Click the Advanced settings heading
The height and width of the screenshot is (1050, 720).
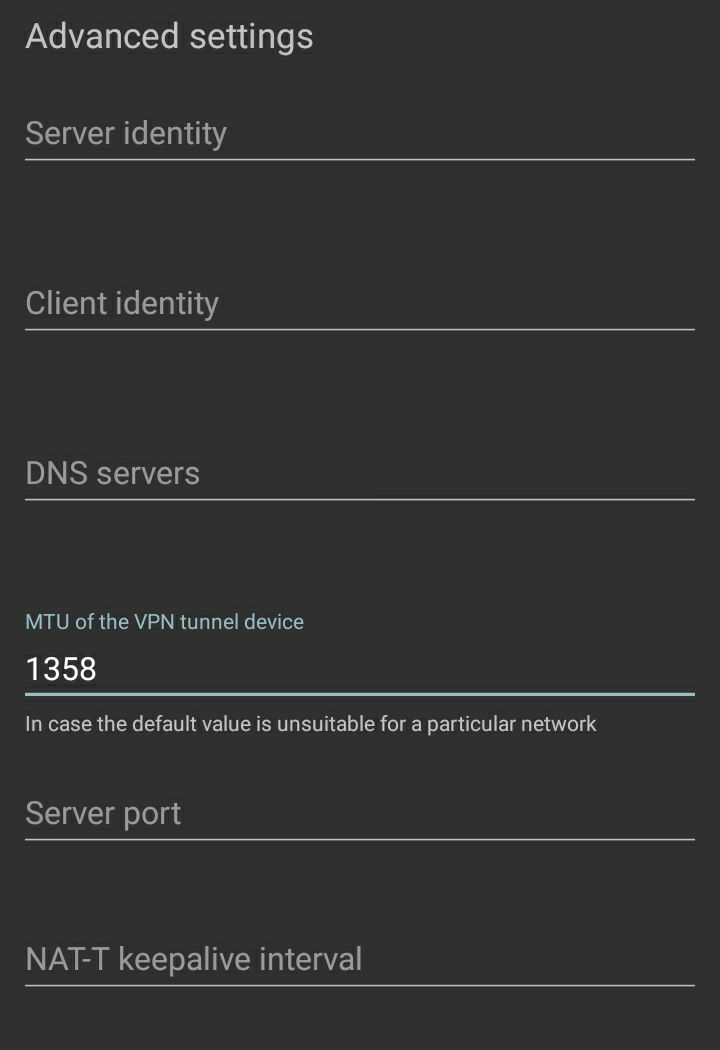[x=169, y=37]
